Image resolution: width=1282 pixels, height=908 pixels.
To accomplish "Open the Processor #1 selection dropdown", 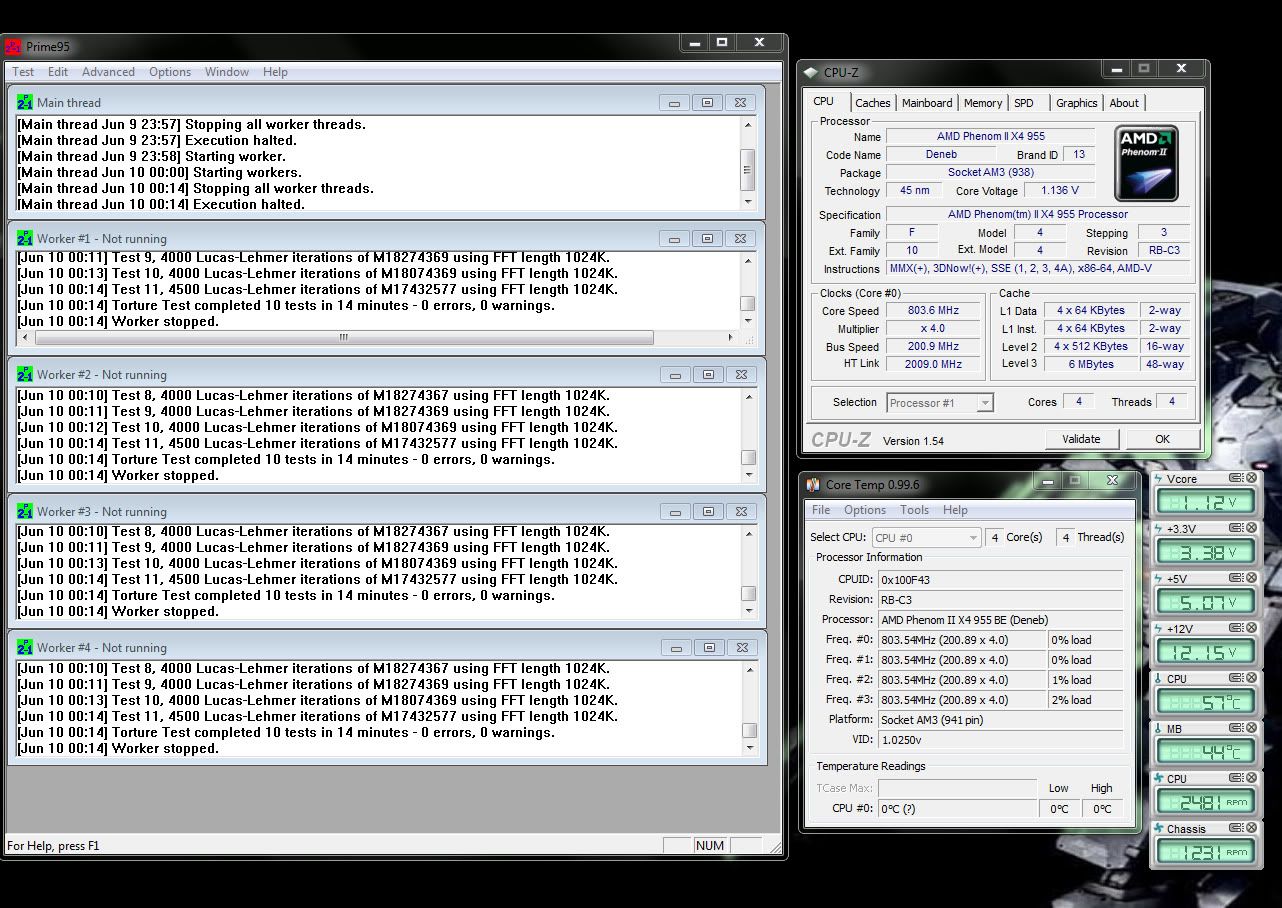I will click(940, 402).
